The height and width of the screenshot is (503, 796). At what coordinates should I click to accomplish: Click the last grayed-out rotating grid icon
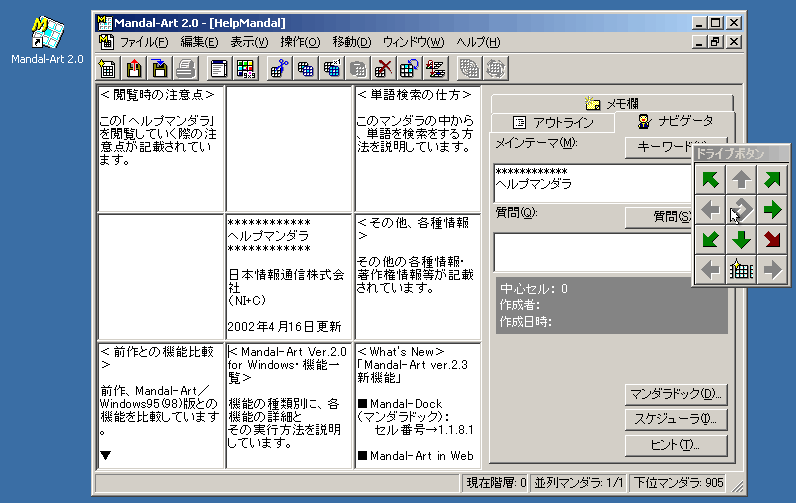coord(495,69)
